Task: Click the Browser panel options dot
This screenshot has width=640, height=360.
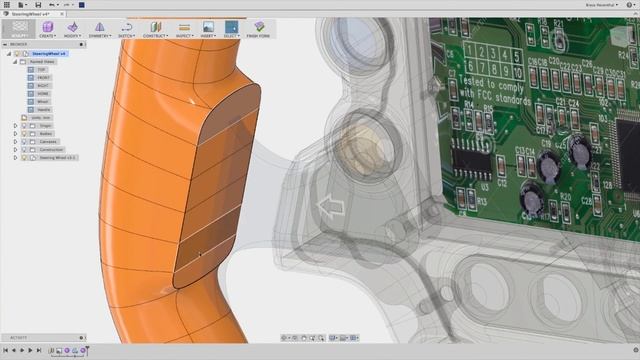Action: point(81,44)
